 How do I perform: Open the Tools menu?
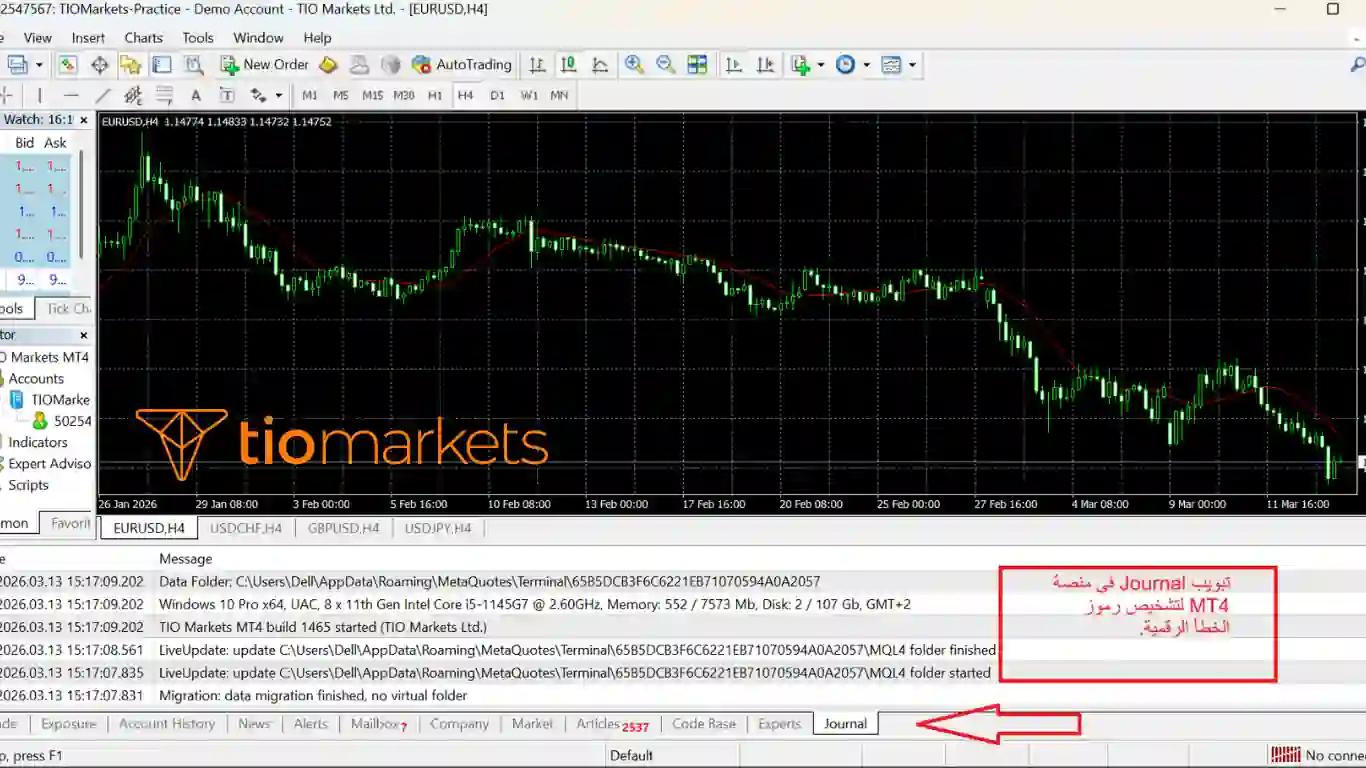(198, 38)
